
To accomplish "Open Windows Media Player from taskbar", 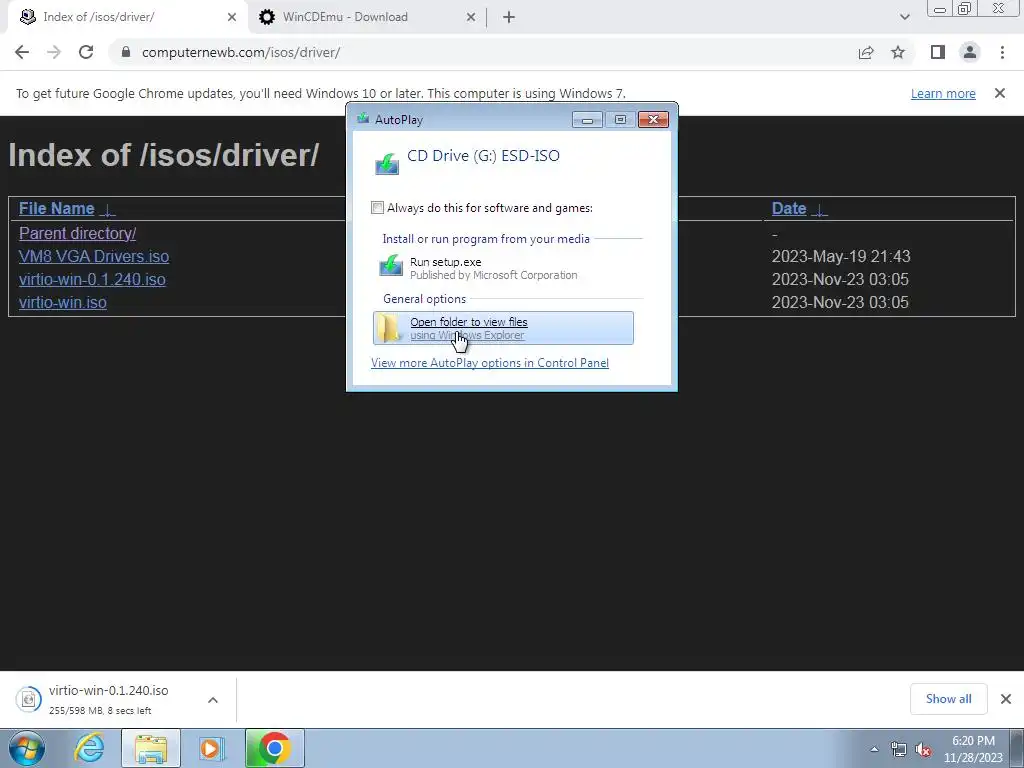I will 212,748.
